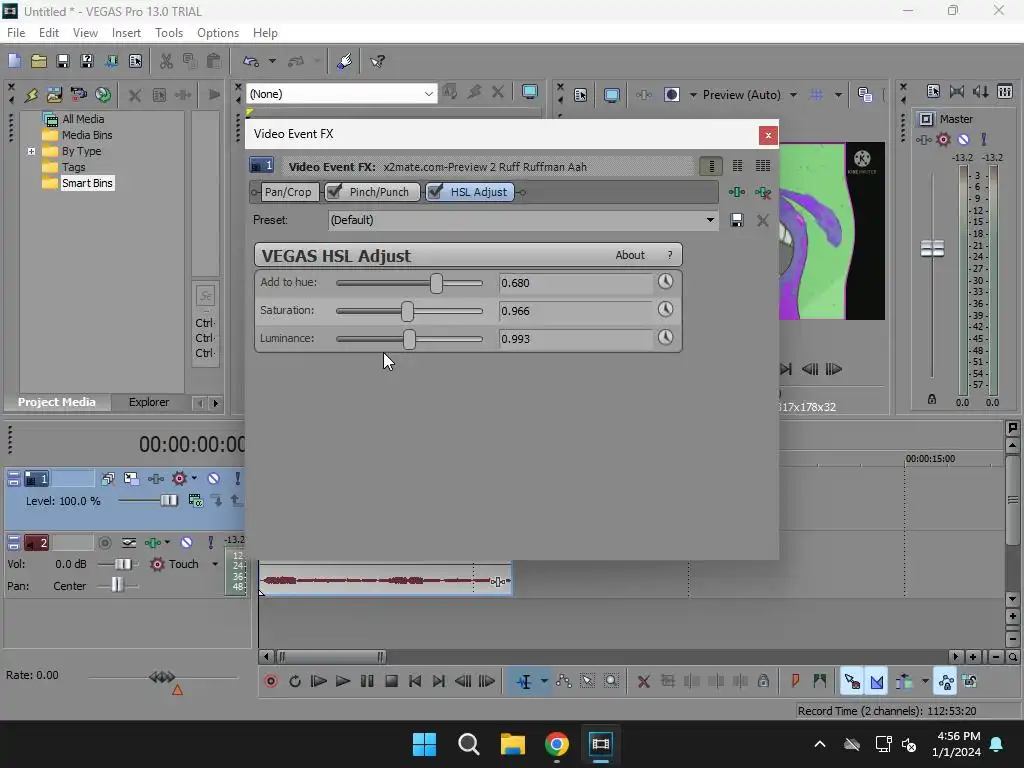Toggle Automatic Crossfades in timeline toolbar

pyautogui.click(x=876, y=681)
